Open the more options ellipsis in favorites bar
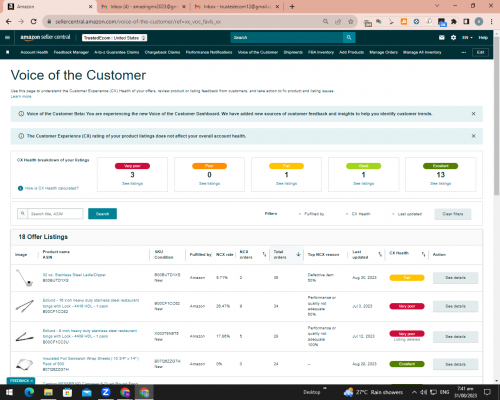The image size is (500, 400). (464, 52)
